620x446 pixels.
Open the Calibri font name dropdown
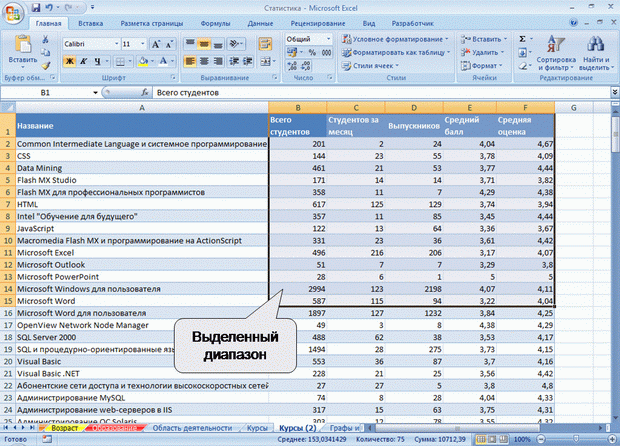117,44
